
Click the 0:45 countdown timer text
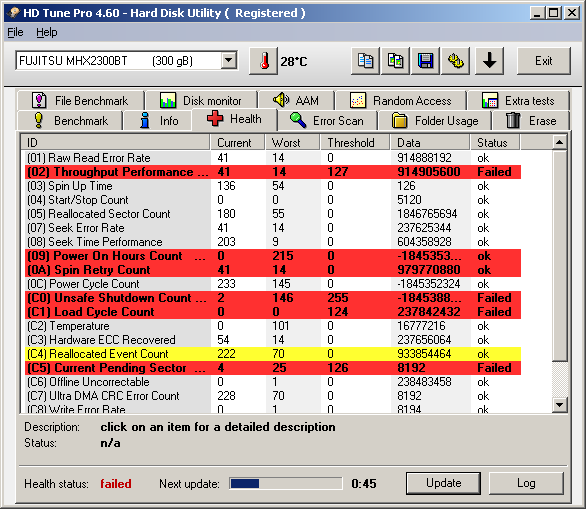click(x=364, y=484)
